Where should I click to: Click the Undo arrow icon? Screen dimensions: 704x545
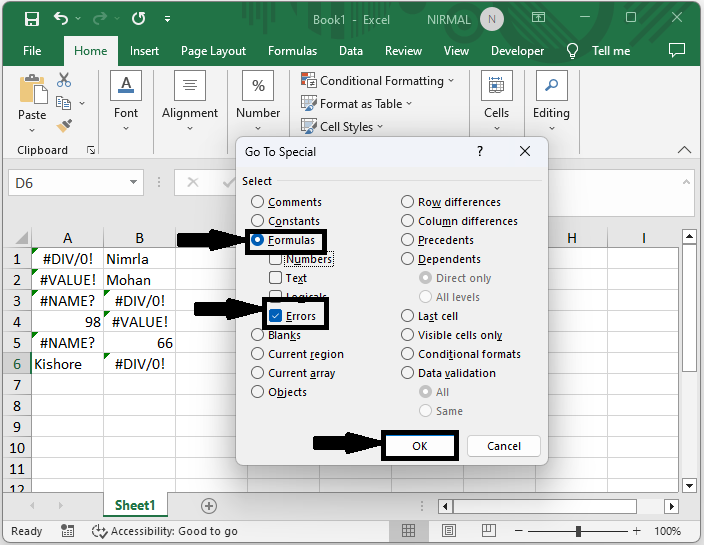coord(61,18)
